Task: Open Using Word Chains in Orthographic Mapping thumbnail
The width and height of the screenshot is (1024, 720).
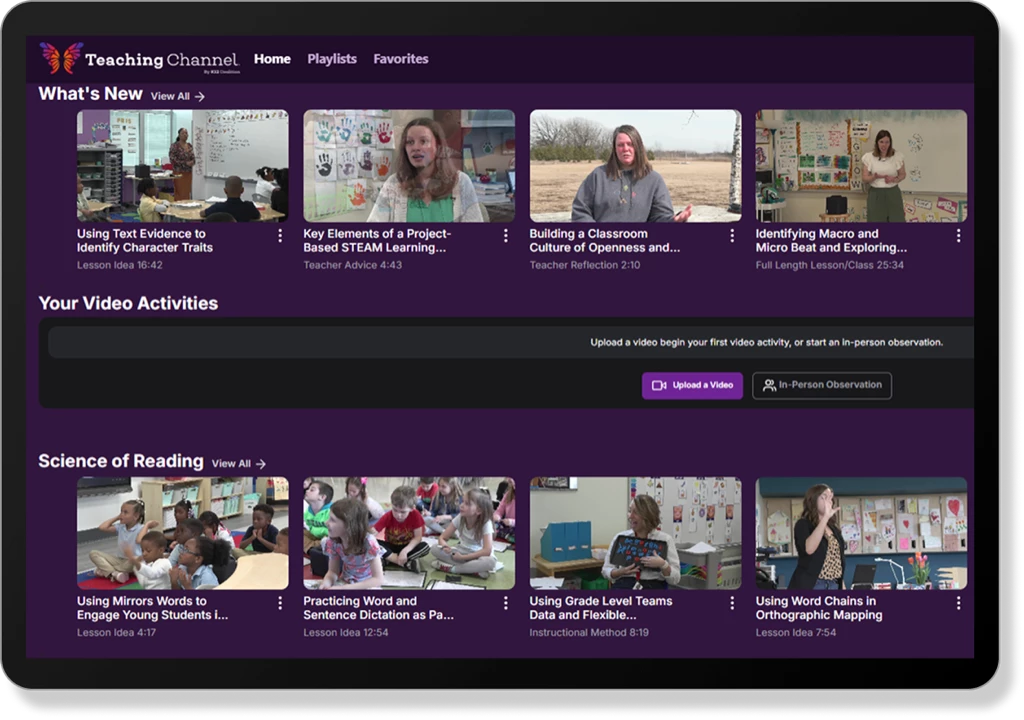Action: [x=861, y=533]
